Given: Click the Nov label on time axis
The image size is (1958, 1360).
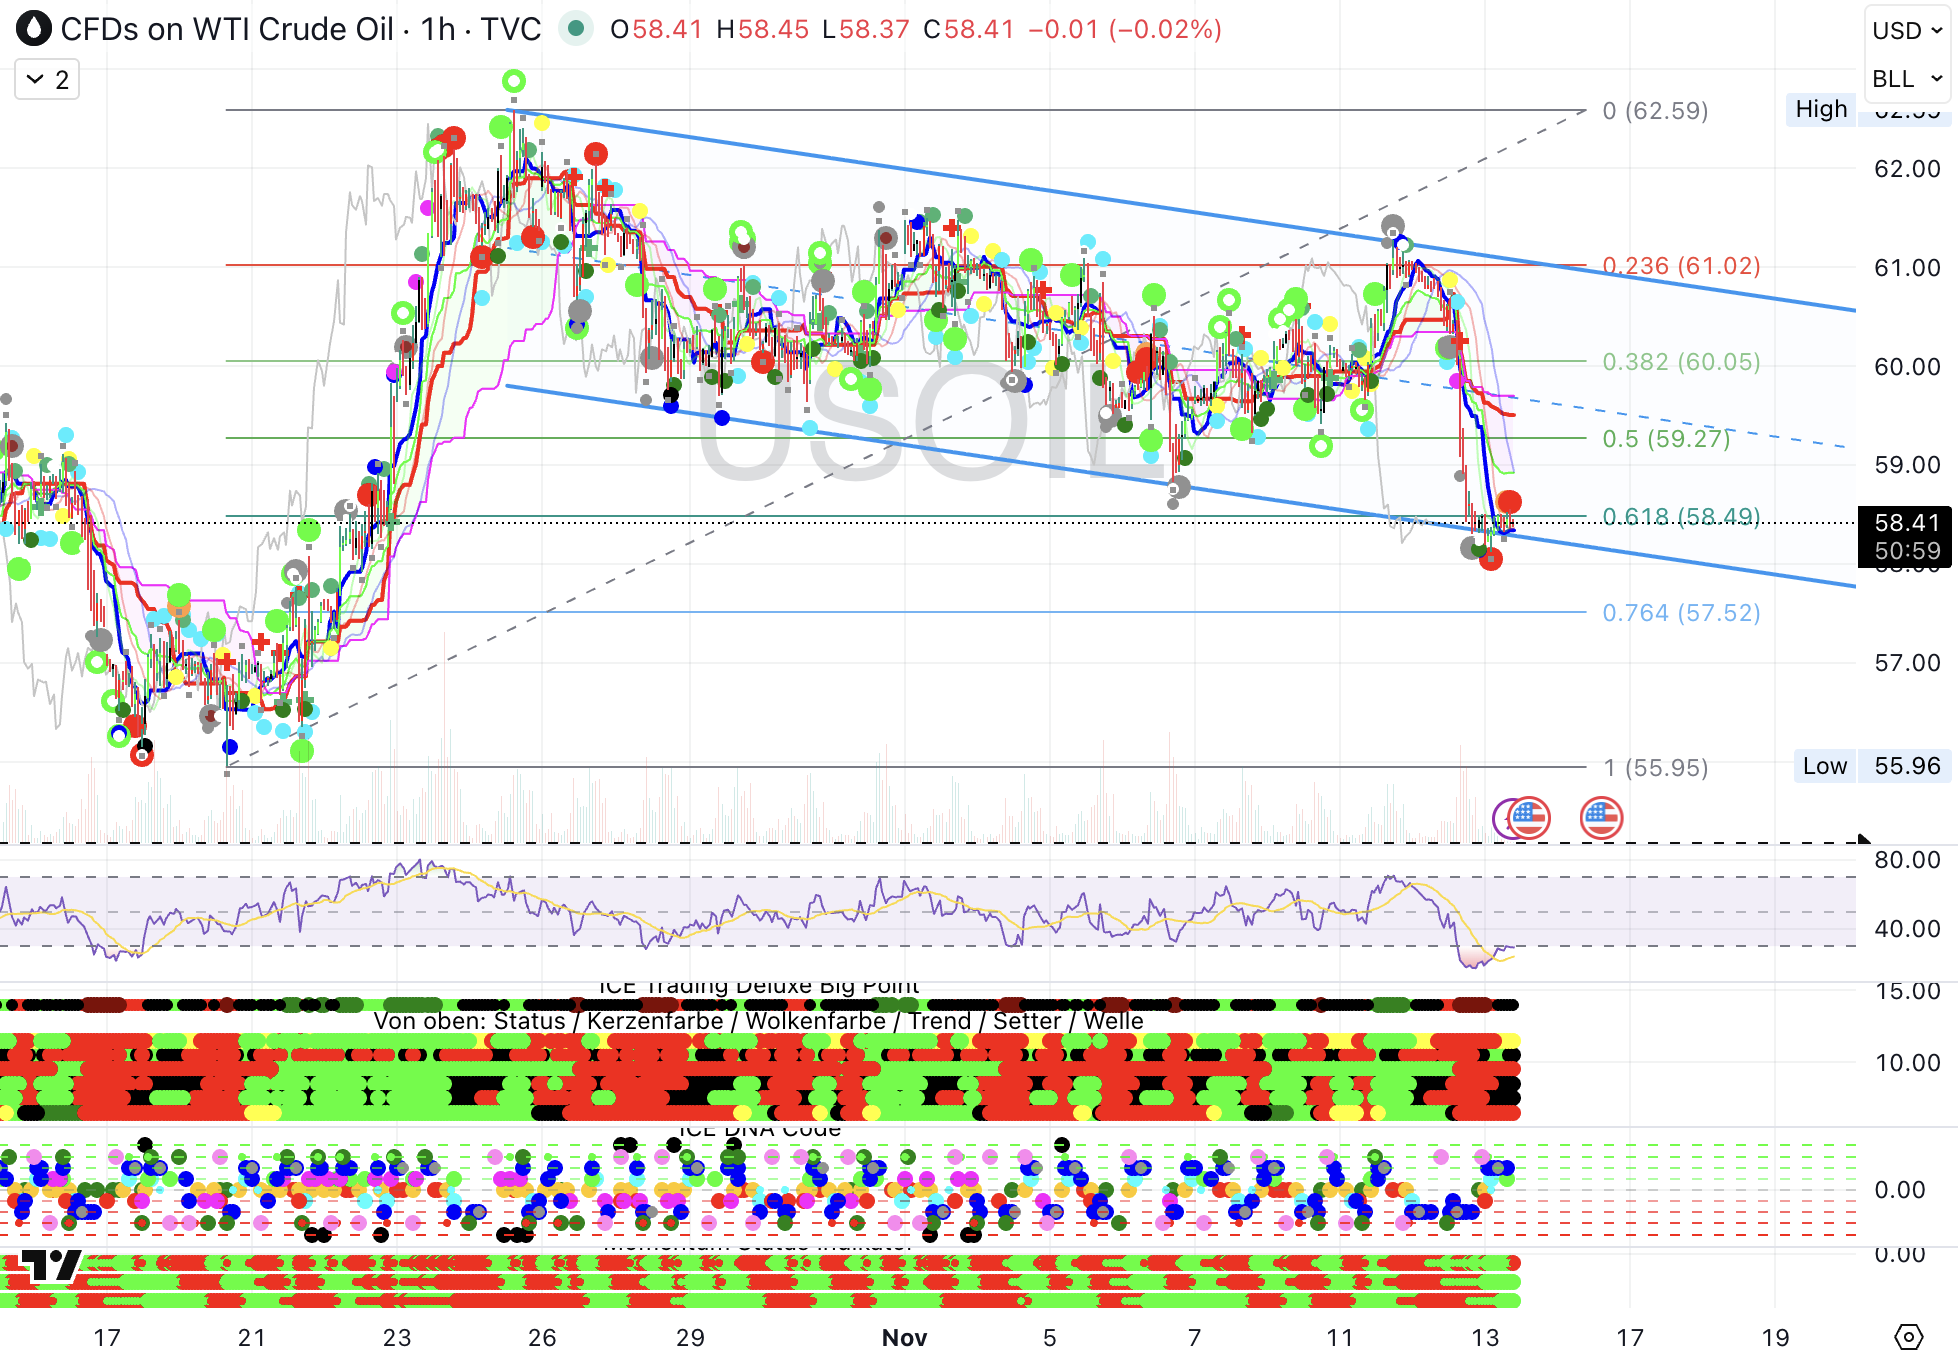Looking at the screenshot, I should 904,1338.
